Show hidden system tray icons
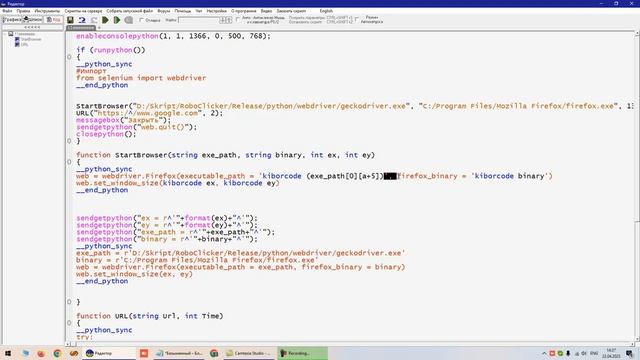The image size is (640, 360). pyautogui.click(x=544, y=353)
